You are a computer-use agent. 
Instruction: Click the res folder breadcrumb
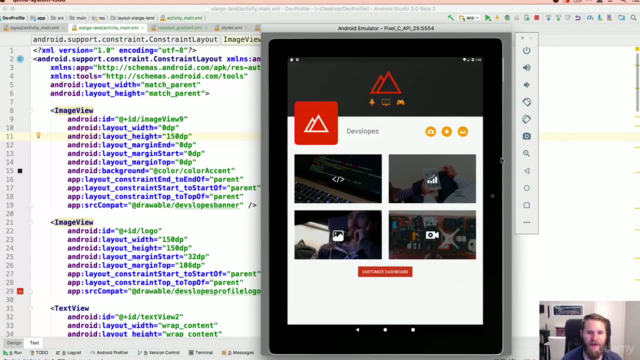point(98,18)
